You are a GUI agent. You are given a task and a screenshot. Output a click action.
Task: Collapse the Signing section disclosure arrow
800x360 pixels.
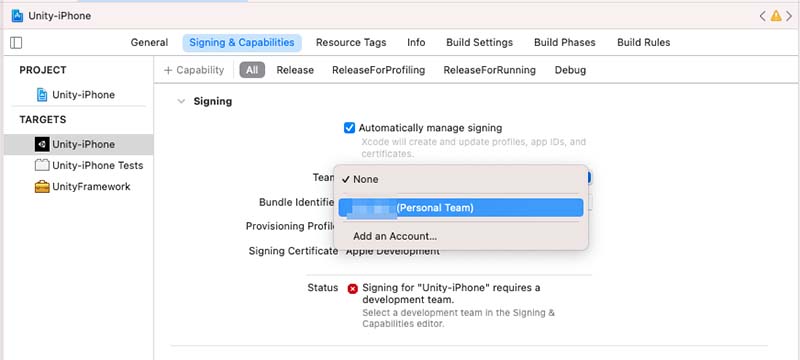(181, 101)
